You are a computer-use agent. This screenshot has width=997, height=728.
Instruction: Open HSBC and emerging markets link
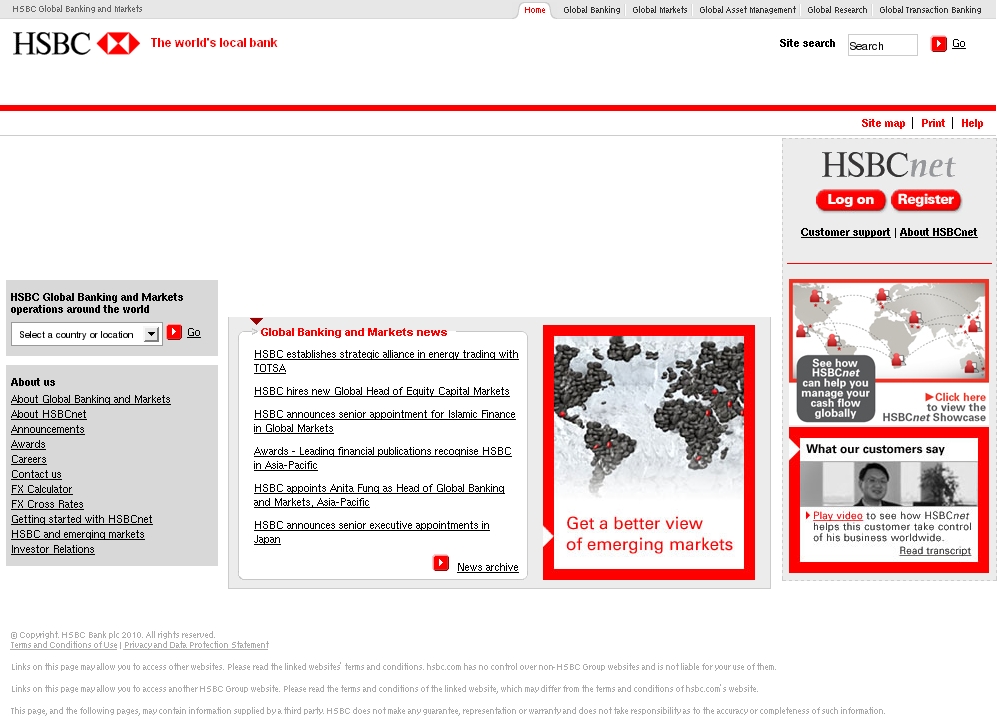click(78, 534)
